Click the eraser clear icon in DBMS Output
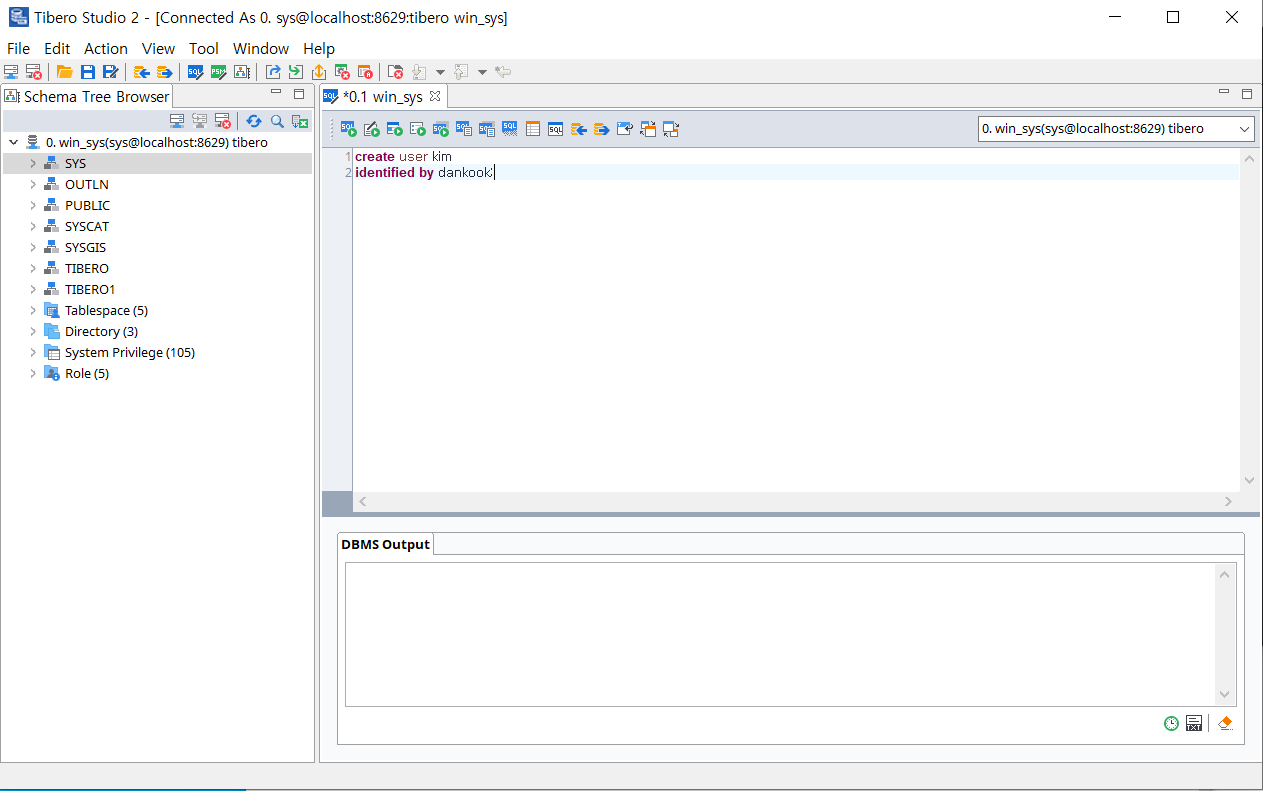 coord(1225,723)
